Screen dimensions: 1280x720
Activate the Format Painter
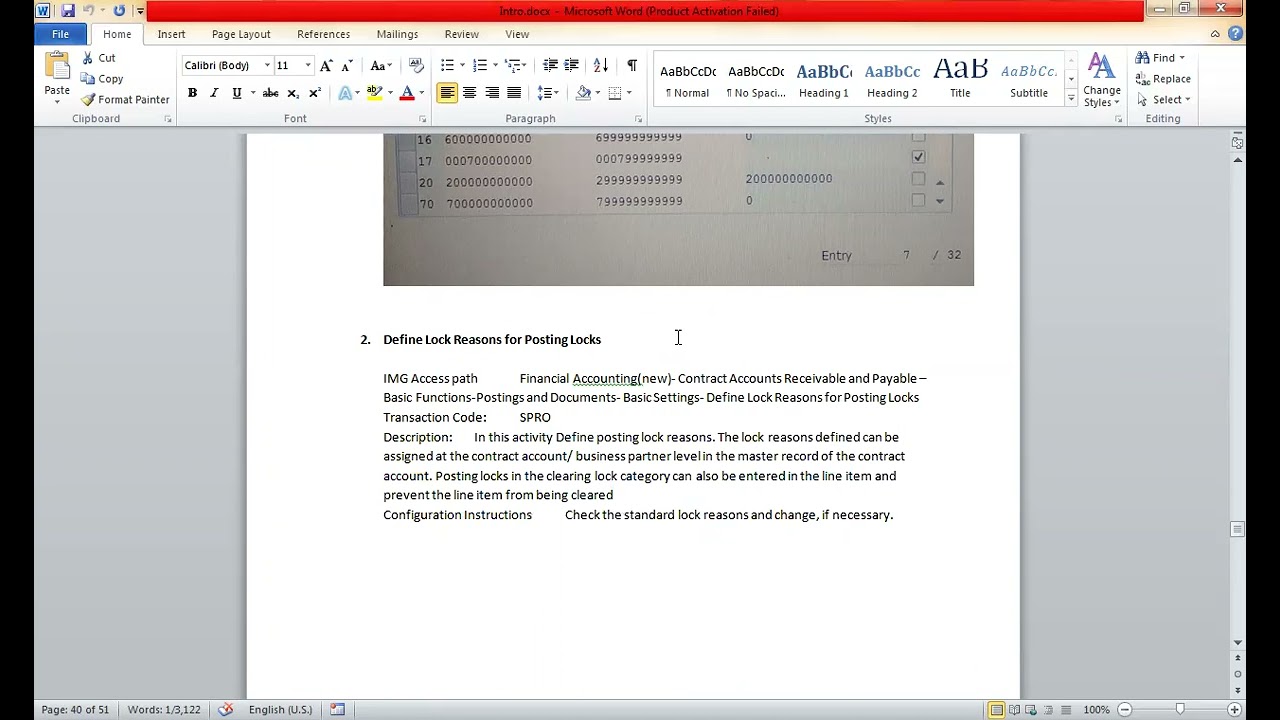125,100
